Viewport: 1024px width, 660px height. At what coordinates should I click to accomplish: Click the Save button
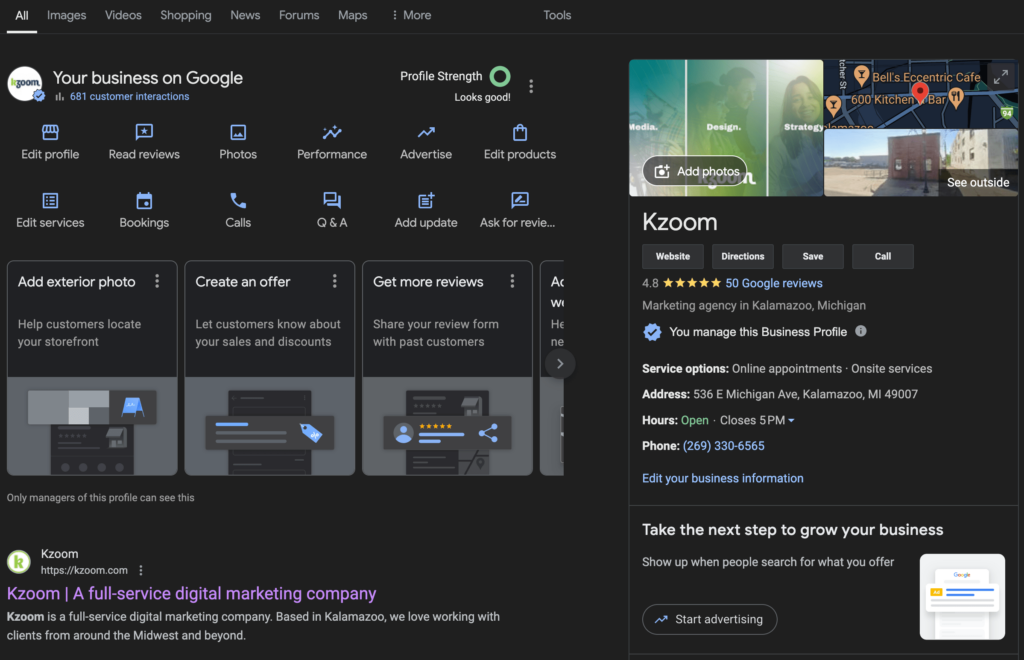[812, 257]
